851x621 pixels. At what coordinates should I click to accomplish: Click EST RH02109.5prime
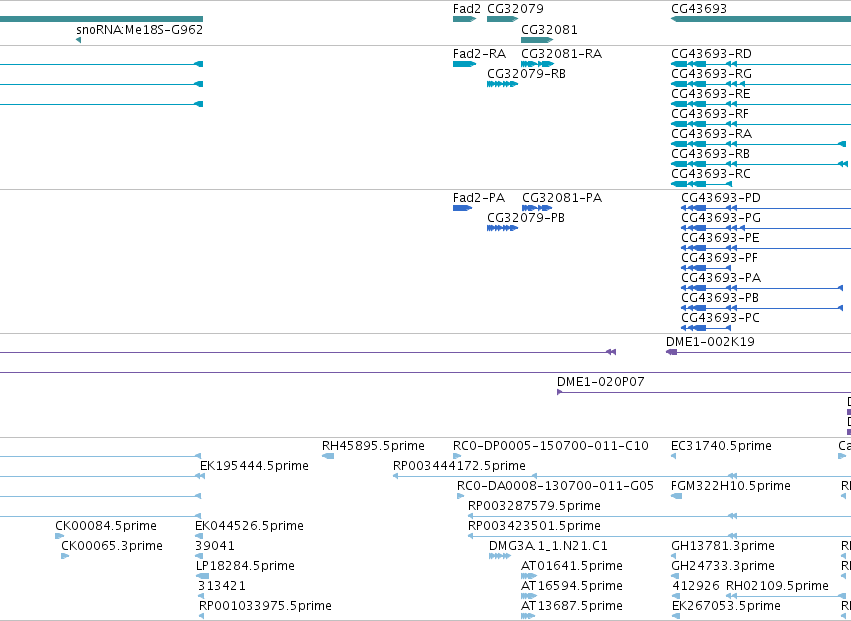(777, 586)
